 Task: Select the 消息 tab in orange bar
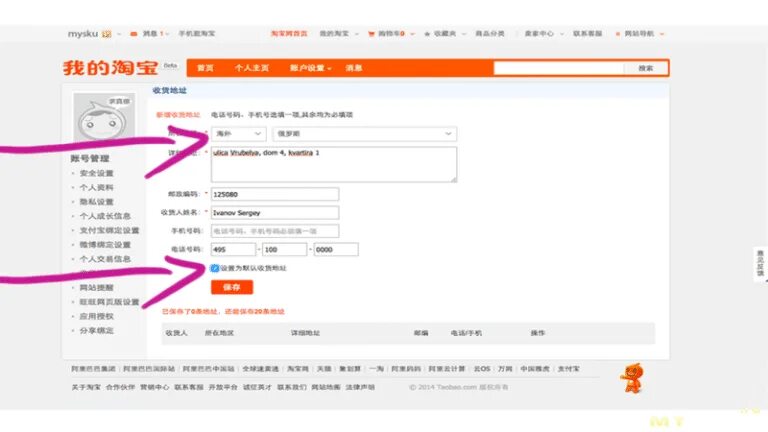point(354,68)
